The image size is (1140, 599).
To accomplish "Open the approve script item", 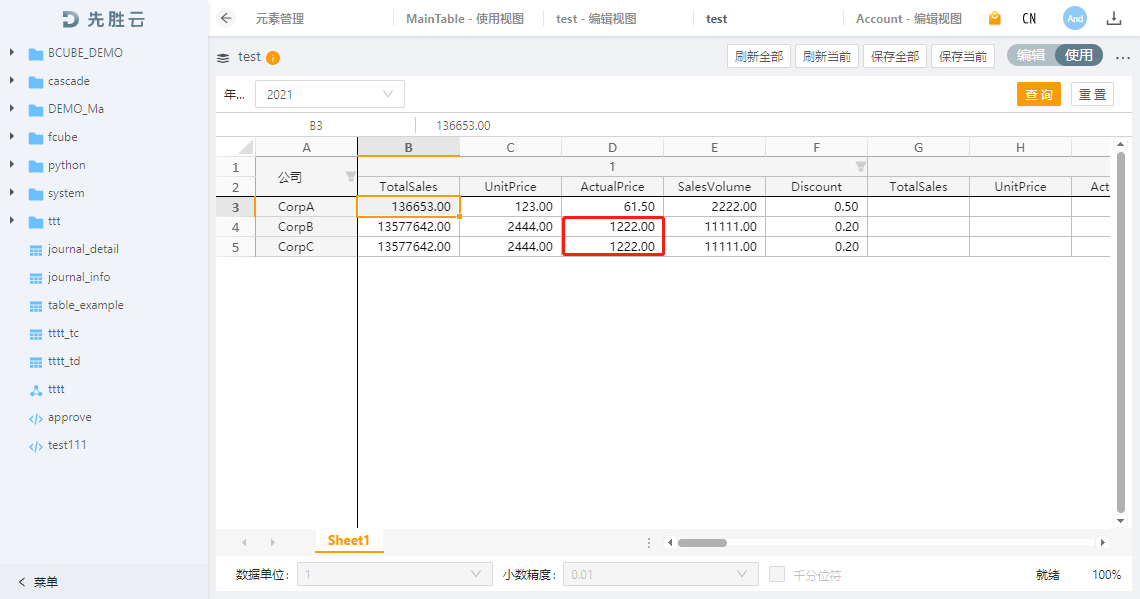I will tap(69, 417).
